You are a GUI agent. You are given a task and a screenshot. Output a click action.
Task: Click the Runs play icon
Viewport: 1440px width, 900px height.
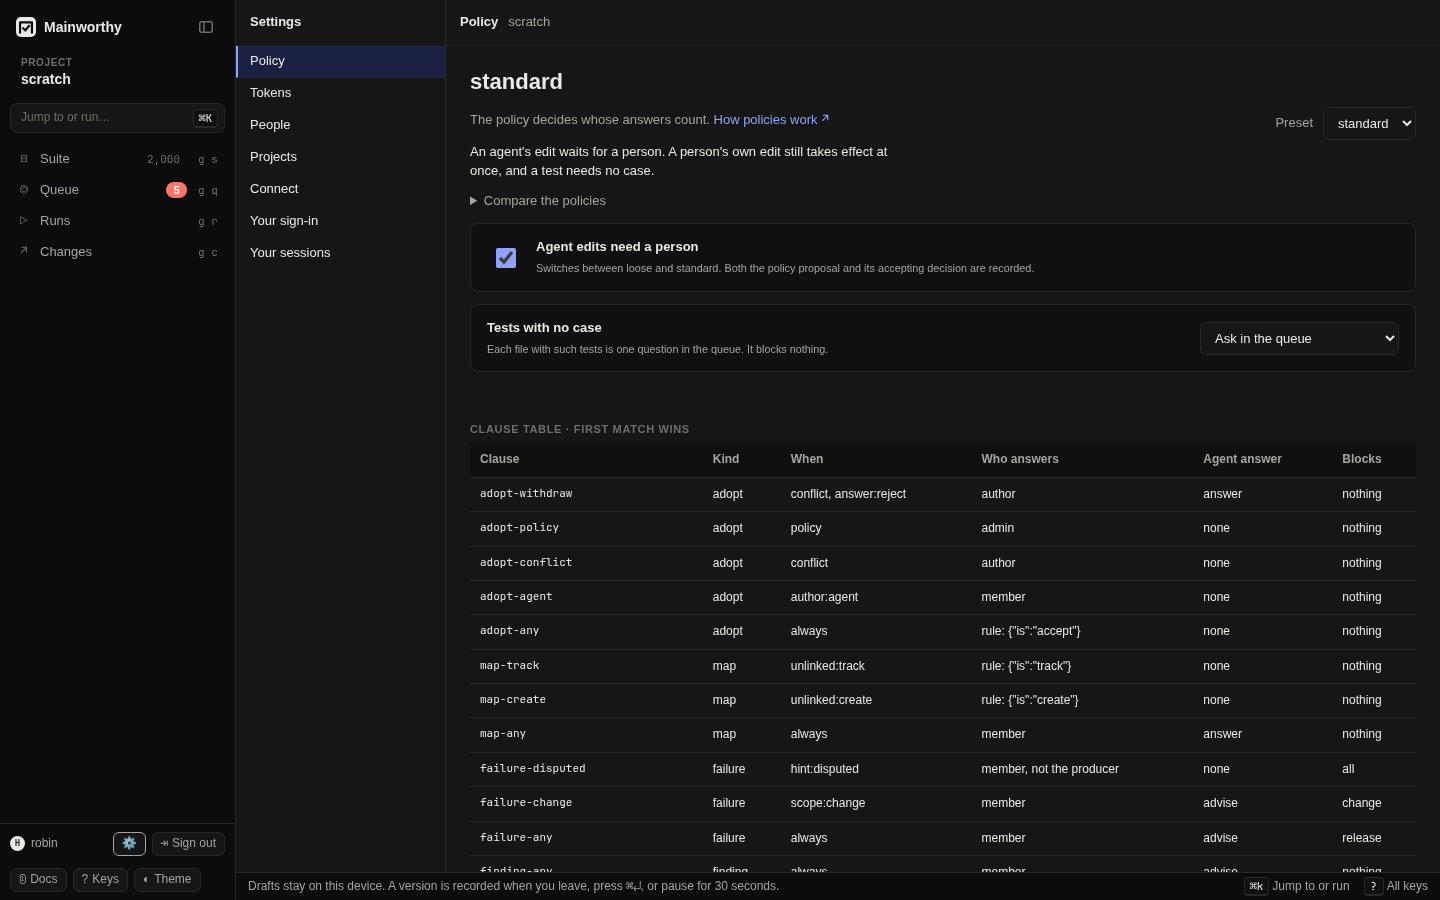tap(24, 221)
